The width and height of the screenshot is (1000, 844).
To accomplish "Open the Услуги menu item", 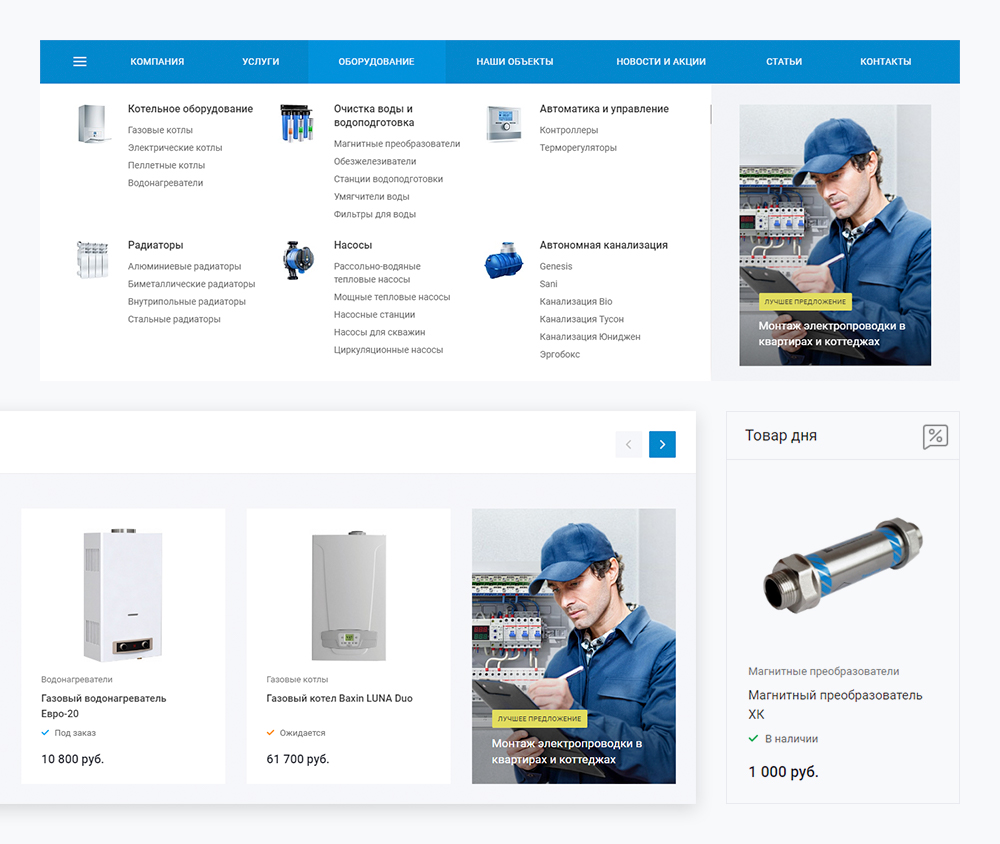I will (x=260, y=62).
